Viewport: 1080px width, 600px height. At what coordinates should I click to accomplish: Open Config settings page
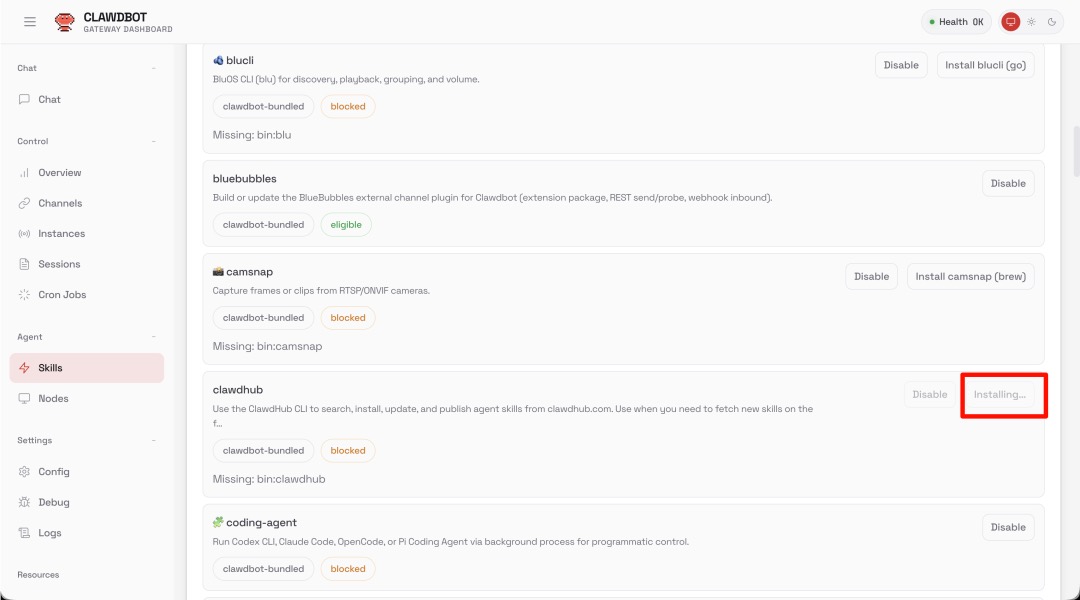coord(54,472)
